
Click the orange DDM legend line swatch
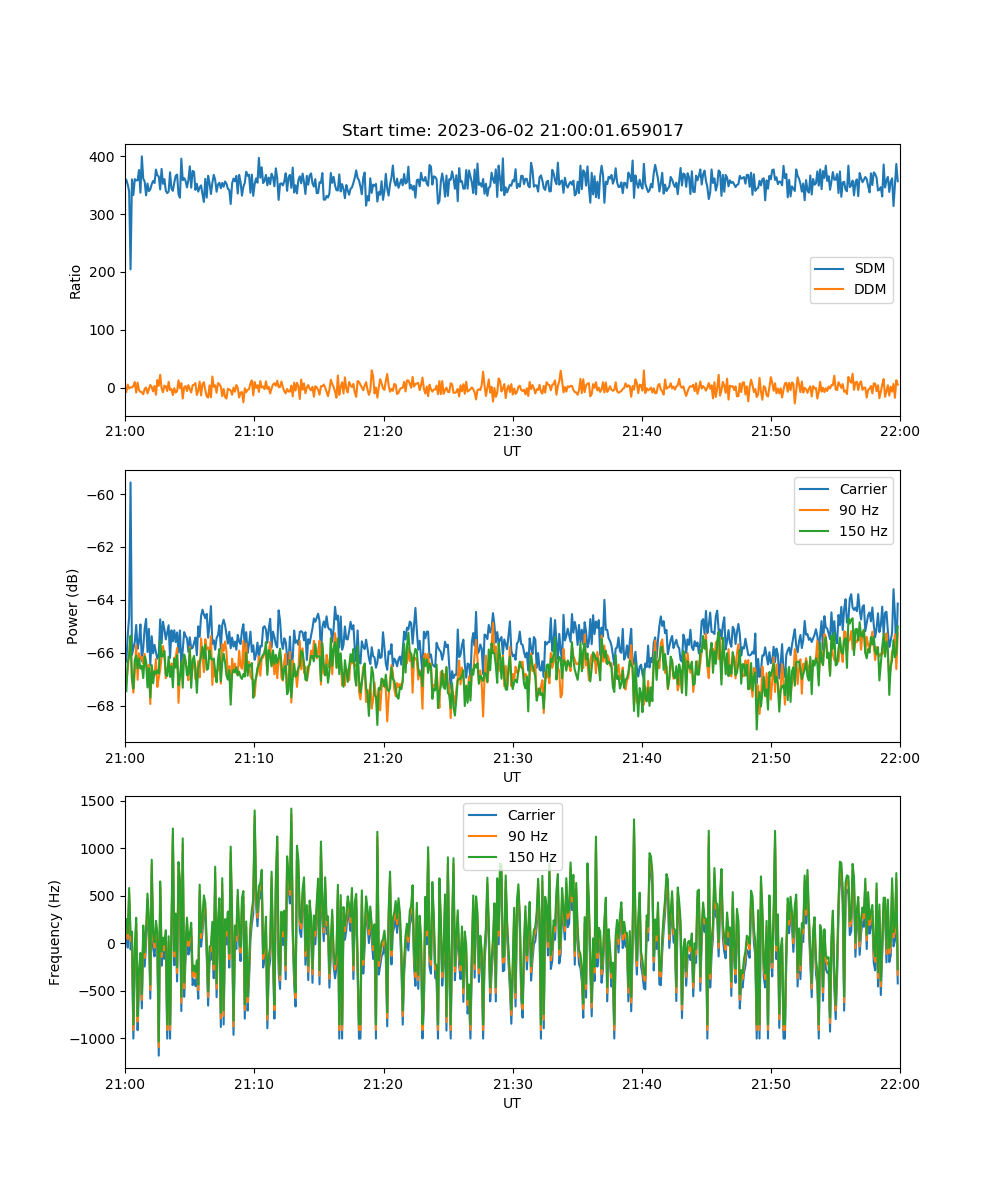click(831, 290)
